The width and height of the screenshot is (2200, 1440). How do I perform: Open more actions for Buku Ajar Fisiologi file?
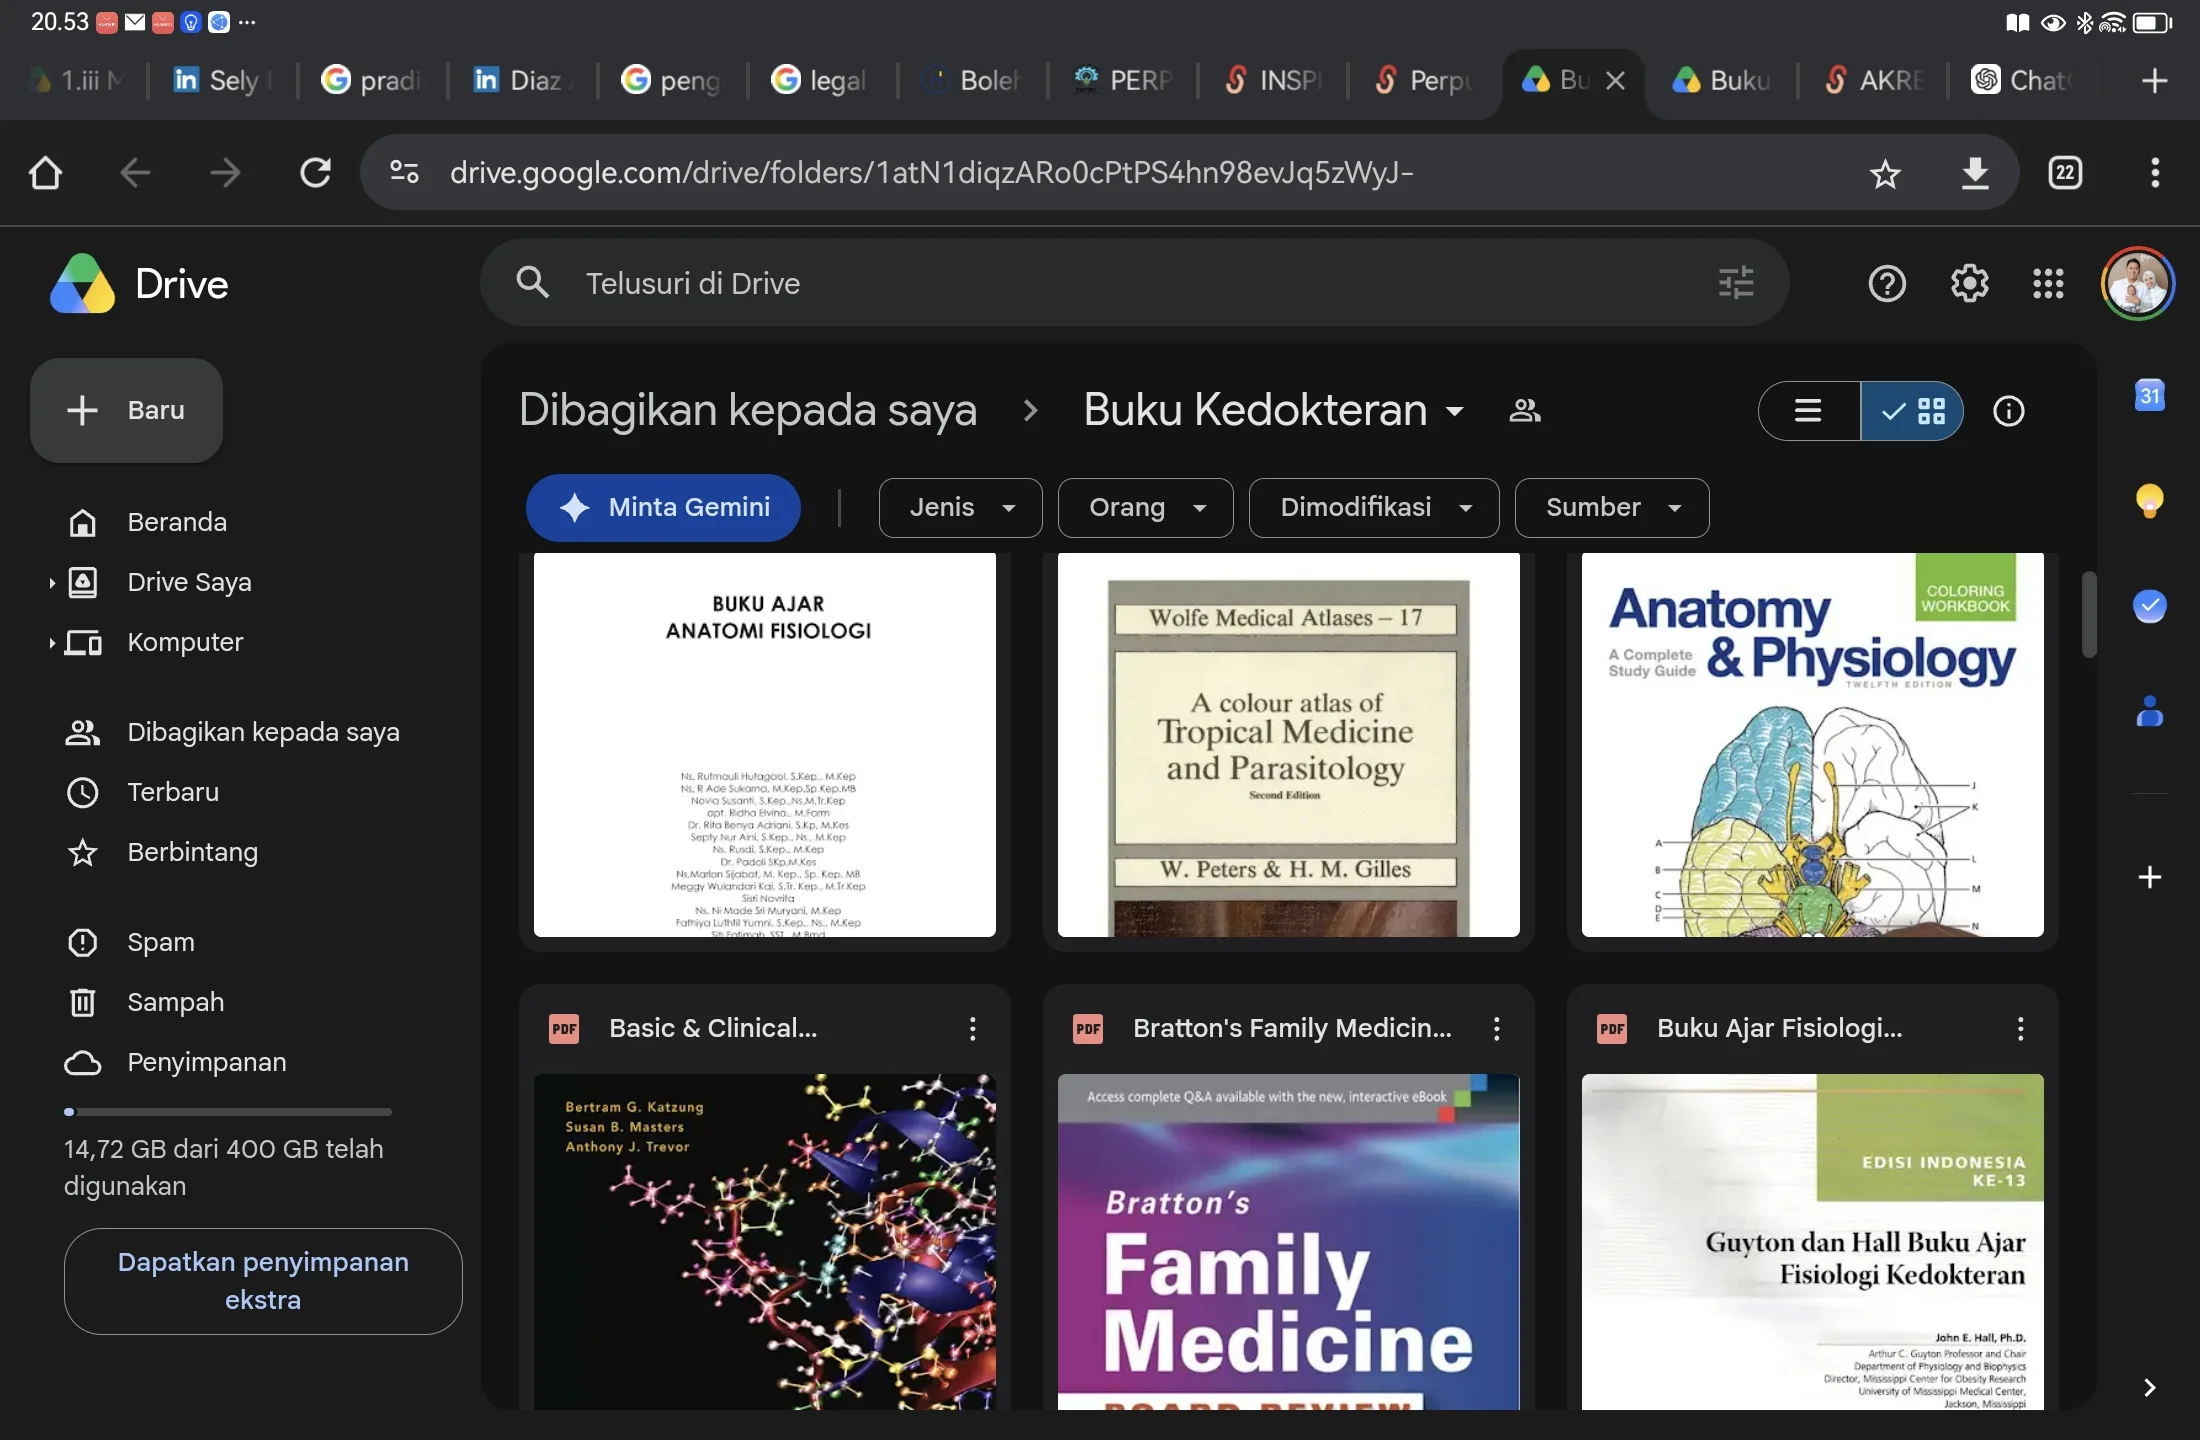tap(2020, 1029)
